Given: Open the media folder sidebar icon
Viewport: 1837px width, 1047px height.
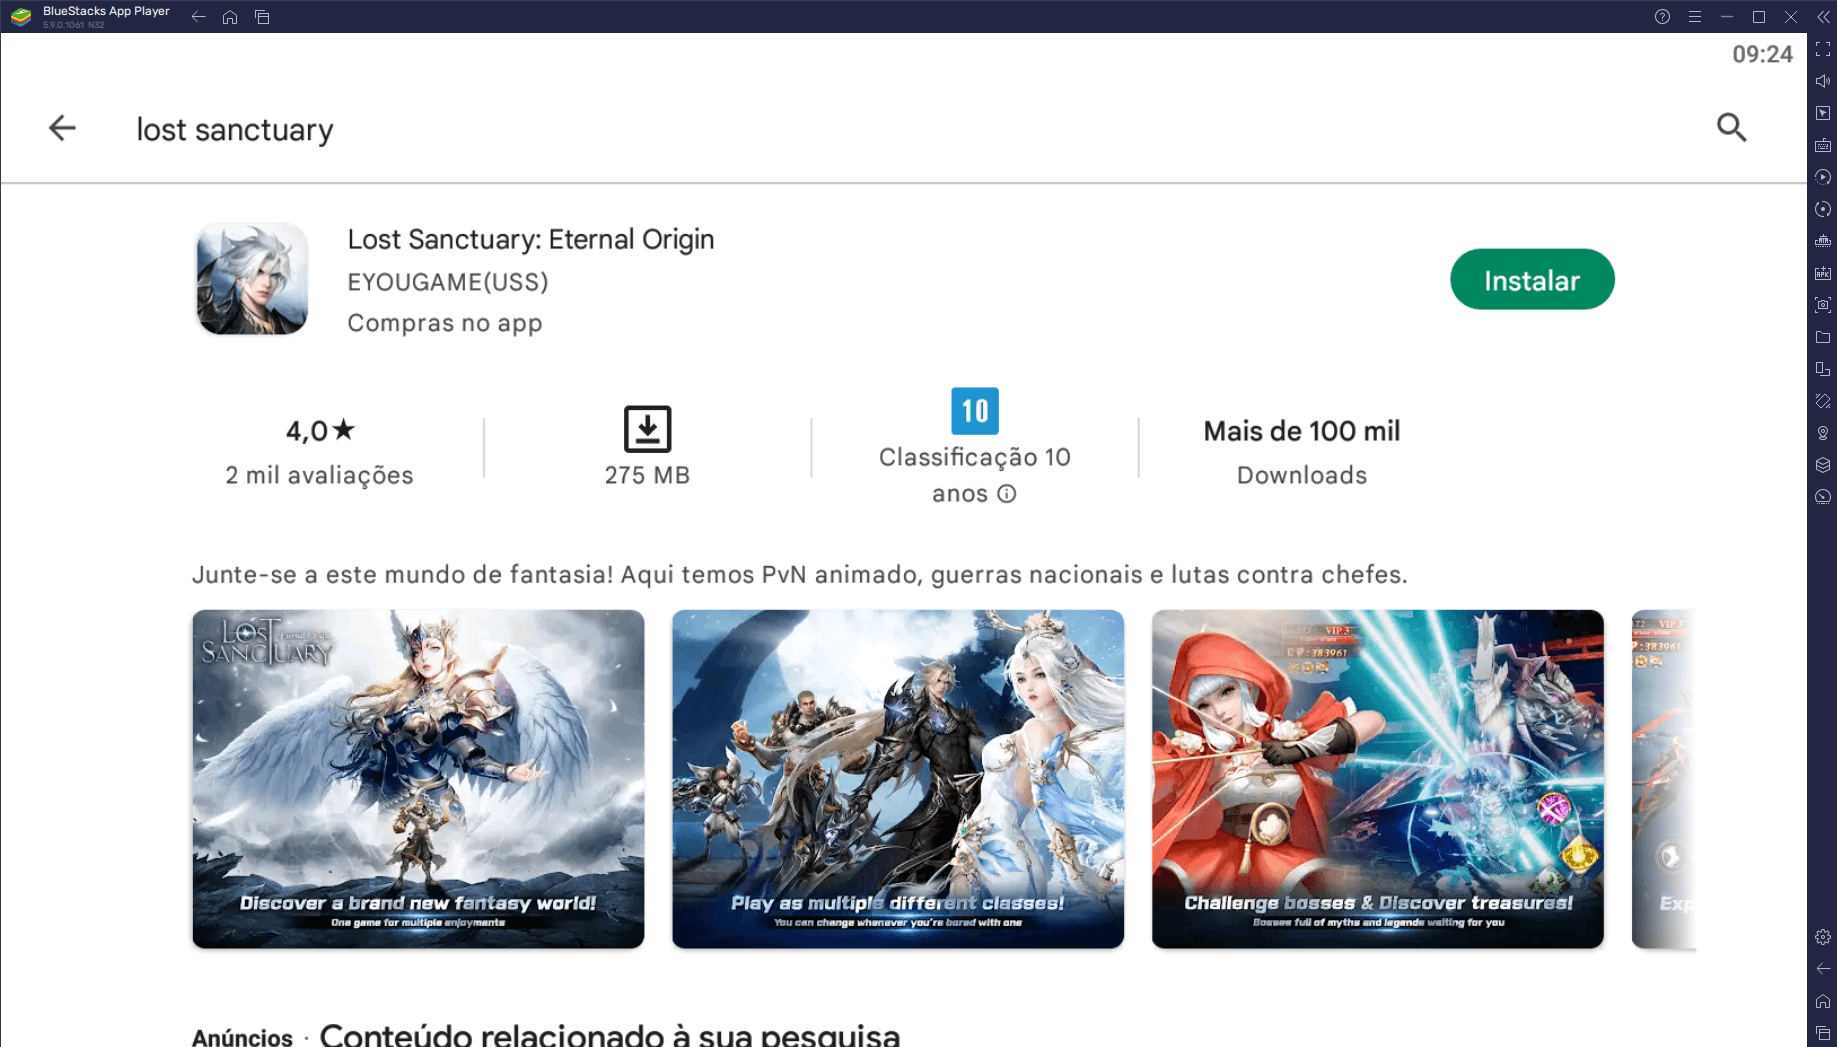Looking at the screenshot, I should [1823, 337].
